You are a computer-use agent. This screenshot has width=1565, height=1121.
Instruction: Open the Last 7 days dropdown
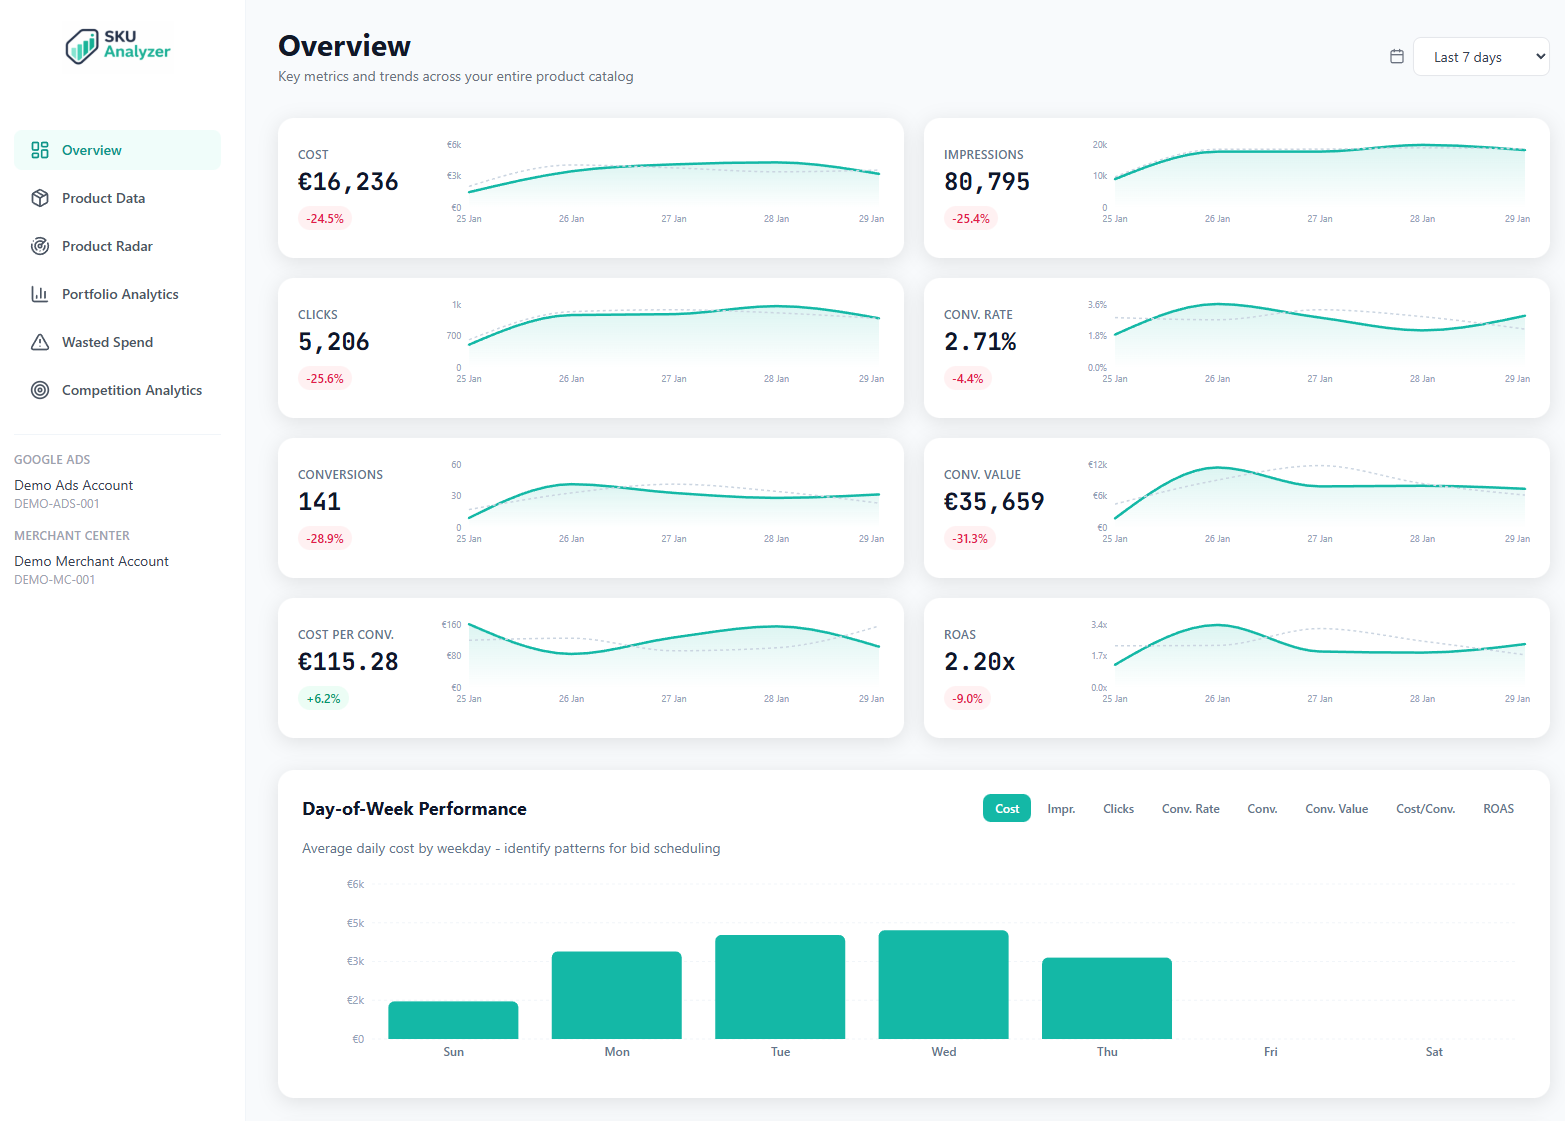[x=1481, y=57]
